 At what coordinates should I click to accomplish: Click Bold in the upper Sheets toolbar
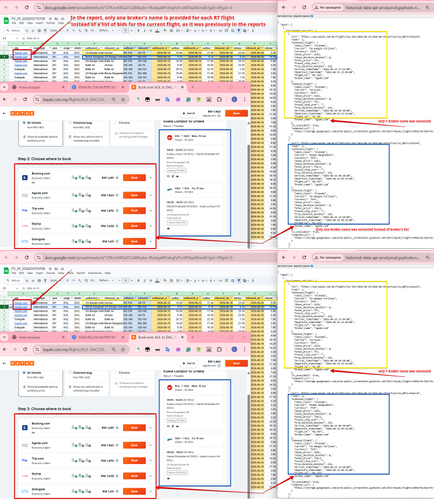(x=138, y=30)
